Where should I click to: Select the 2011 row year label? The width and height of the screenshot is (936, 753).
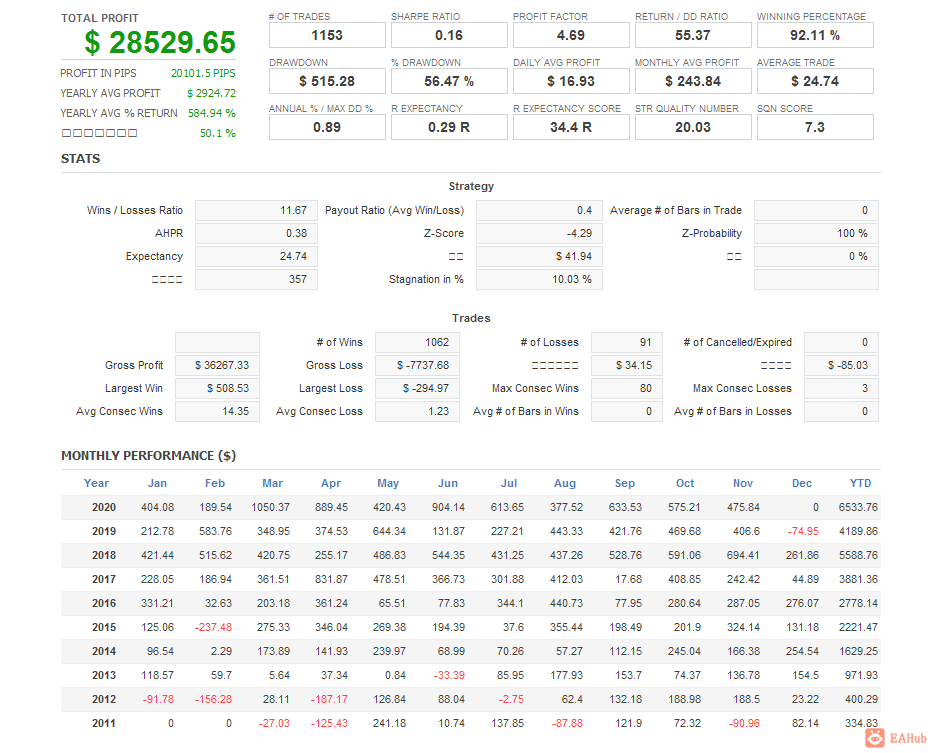click(x=104, y=723)
